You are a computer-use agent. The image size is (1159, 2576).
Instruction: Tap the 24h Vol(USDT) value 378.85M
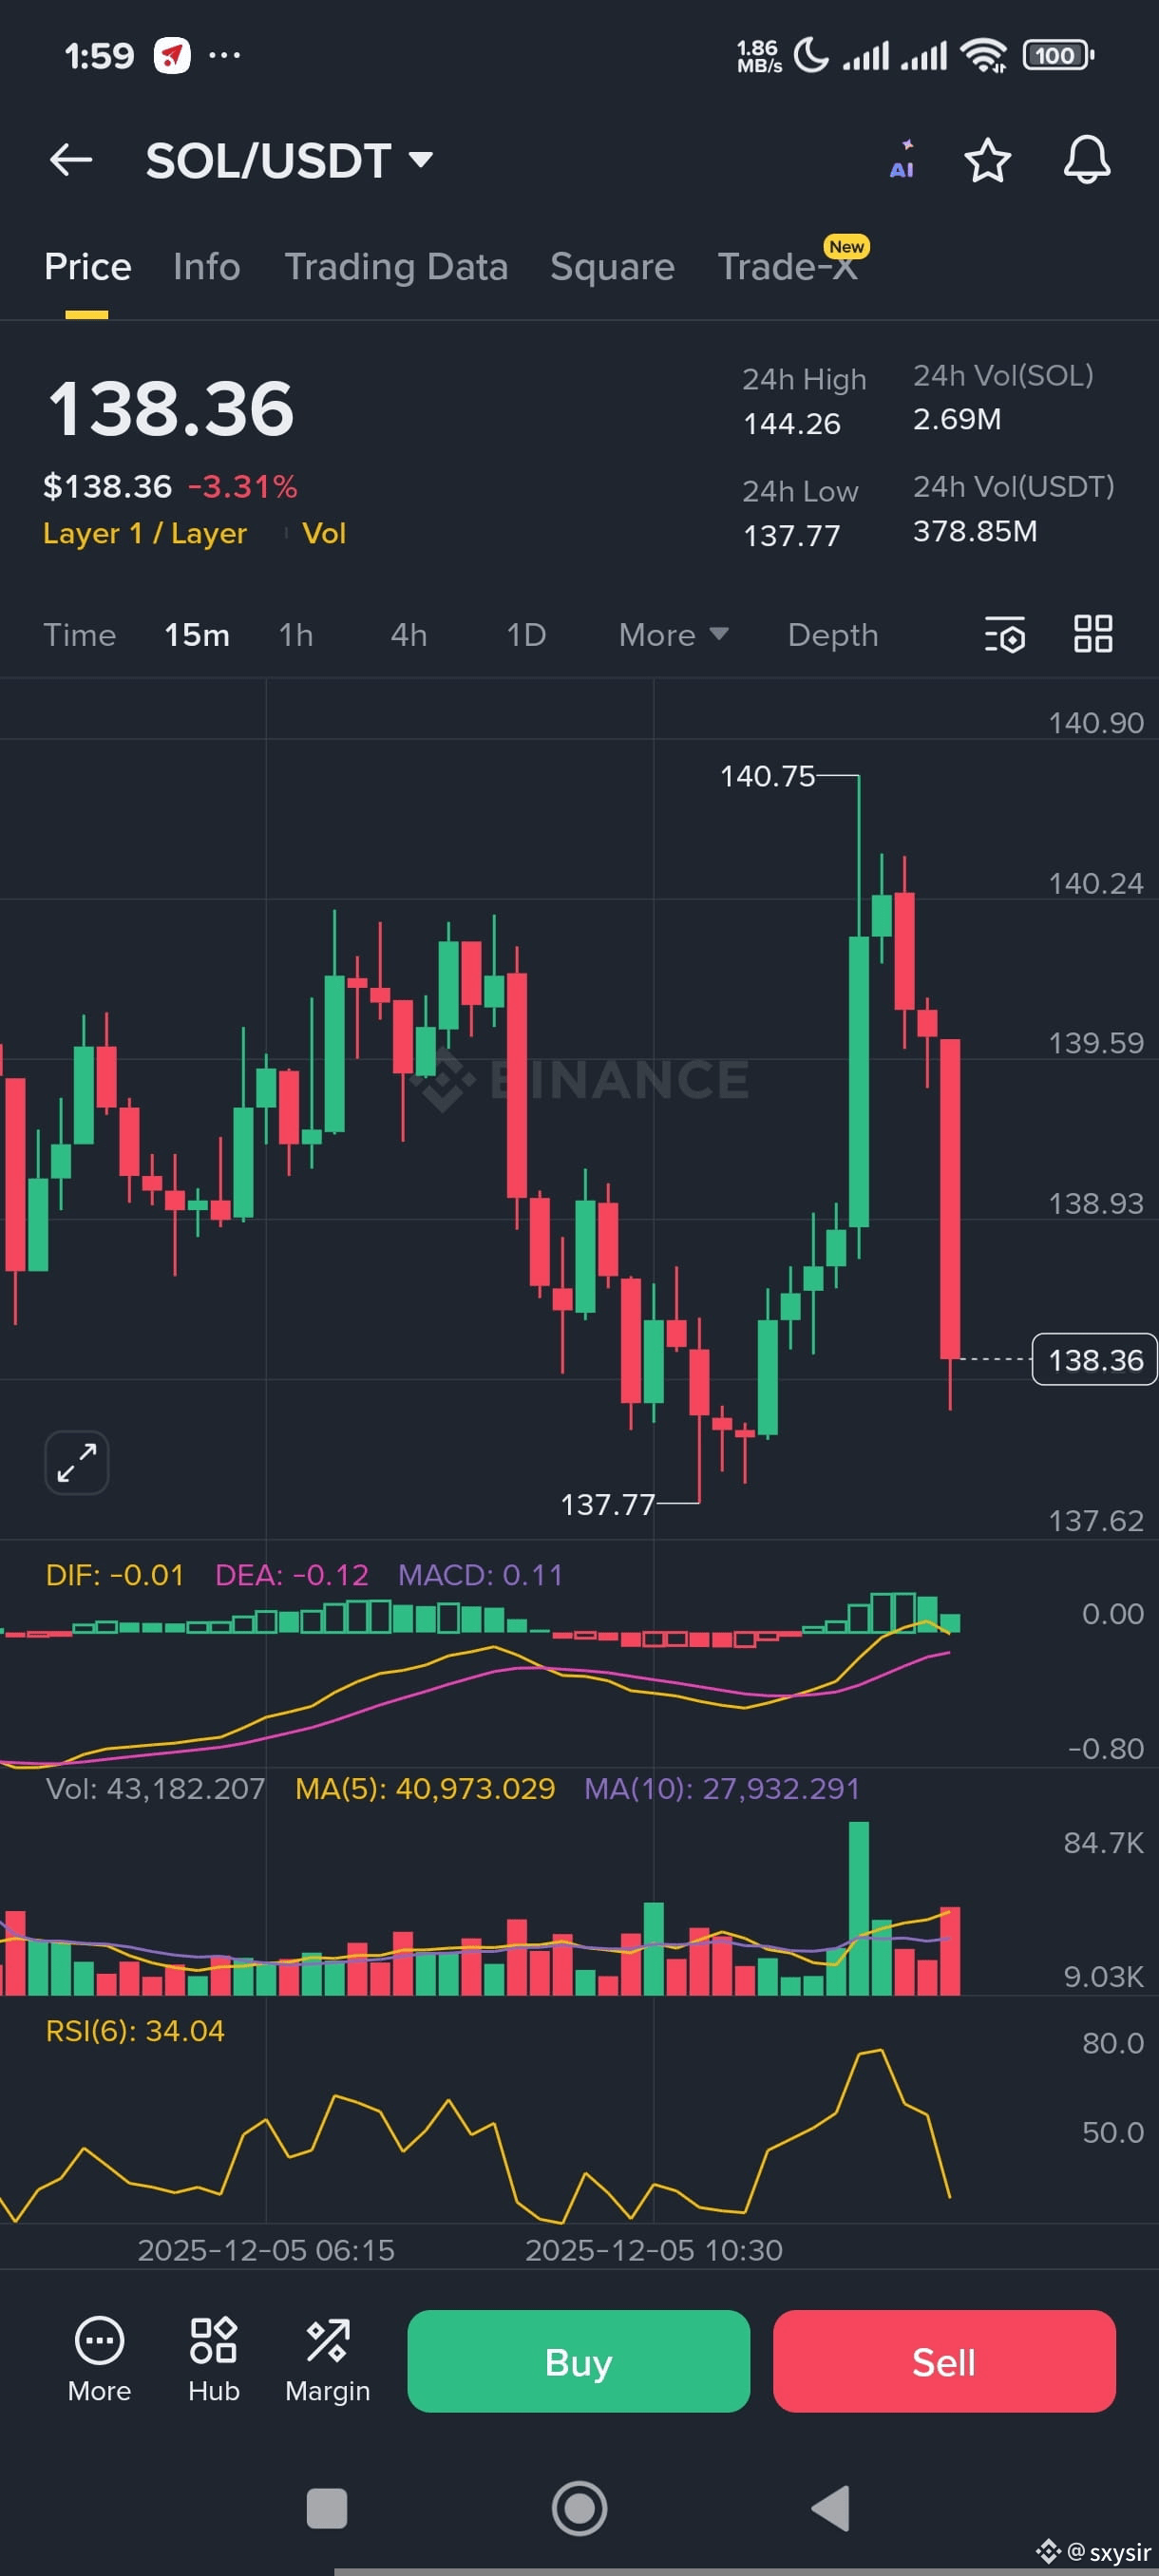click(975, 531)
